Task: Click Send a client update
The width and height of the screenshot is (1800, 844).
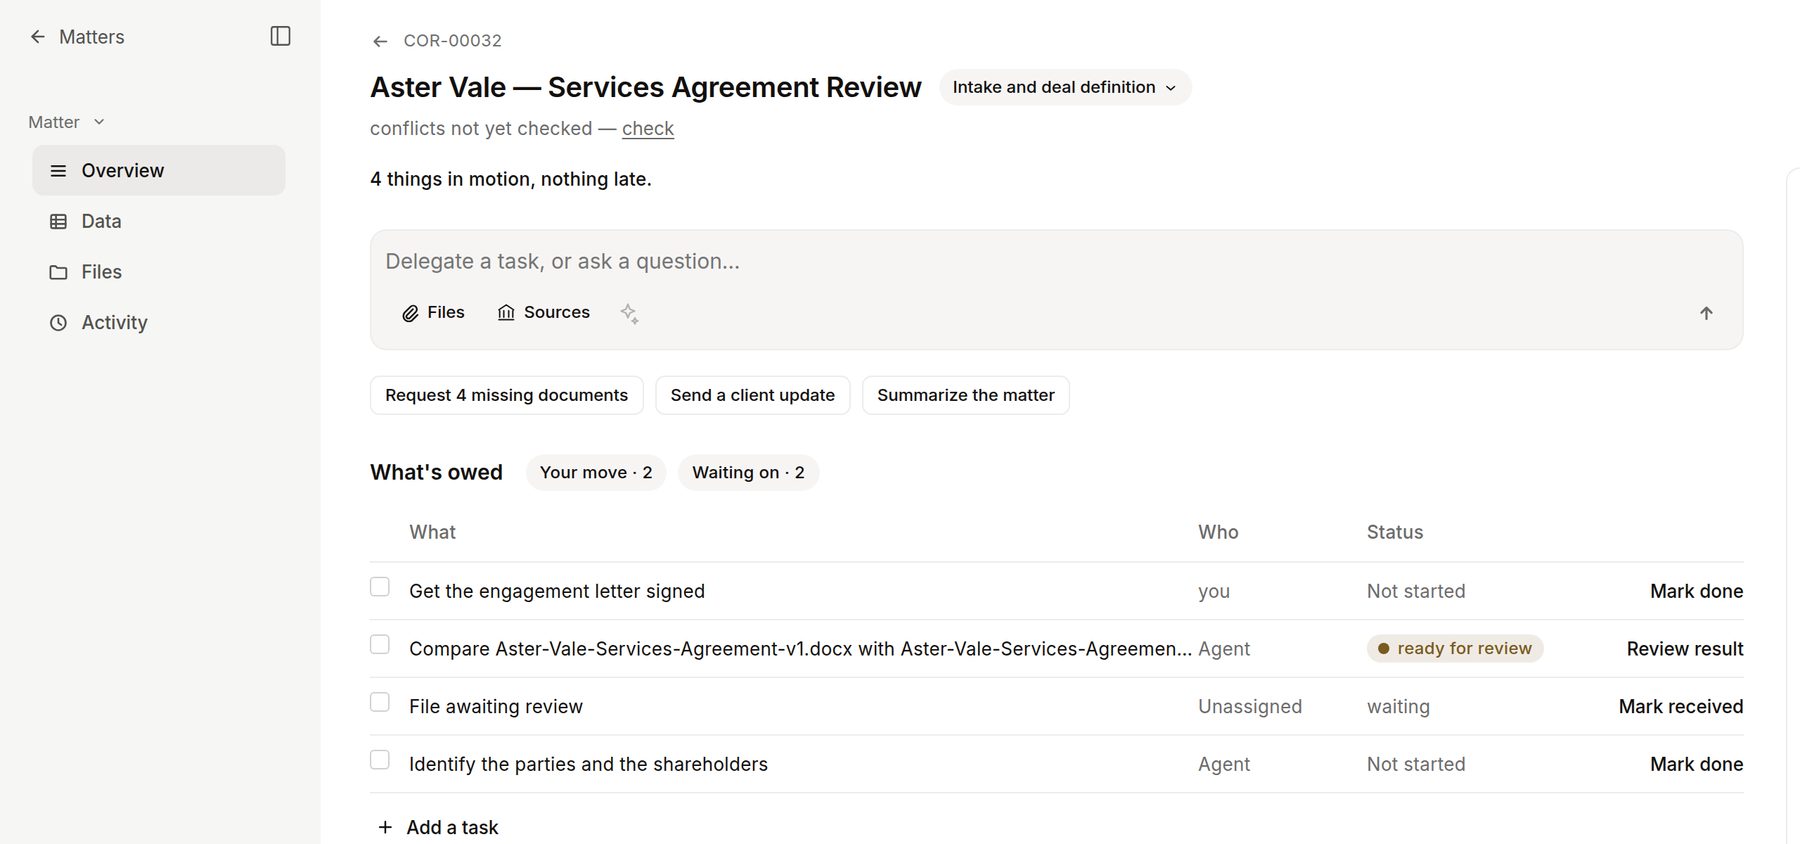Action: click(753, 395)
